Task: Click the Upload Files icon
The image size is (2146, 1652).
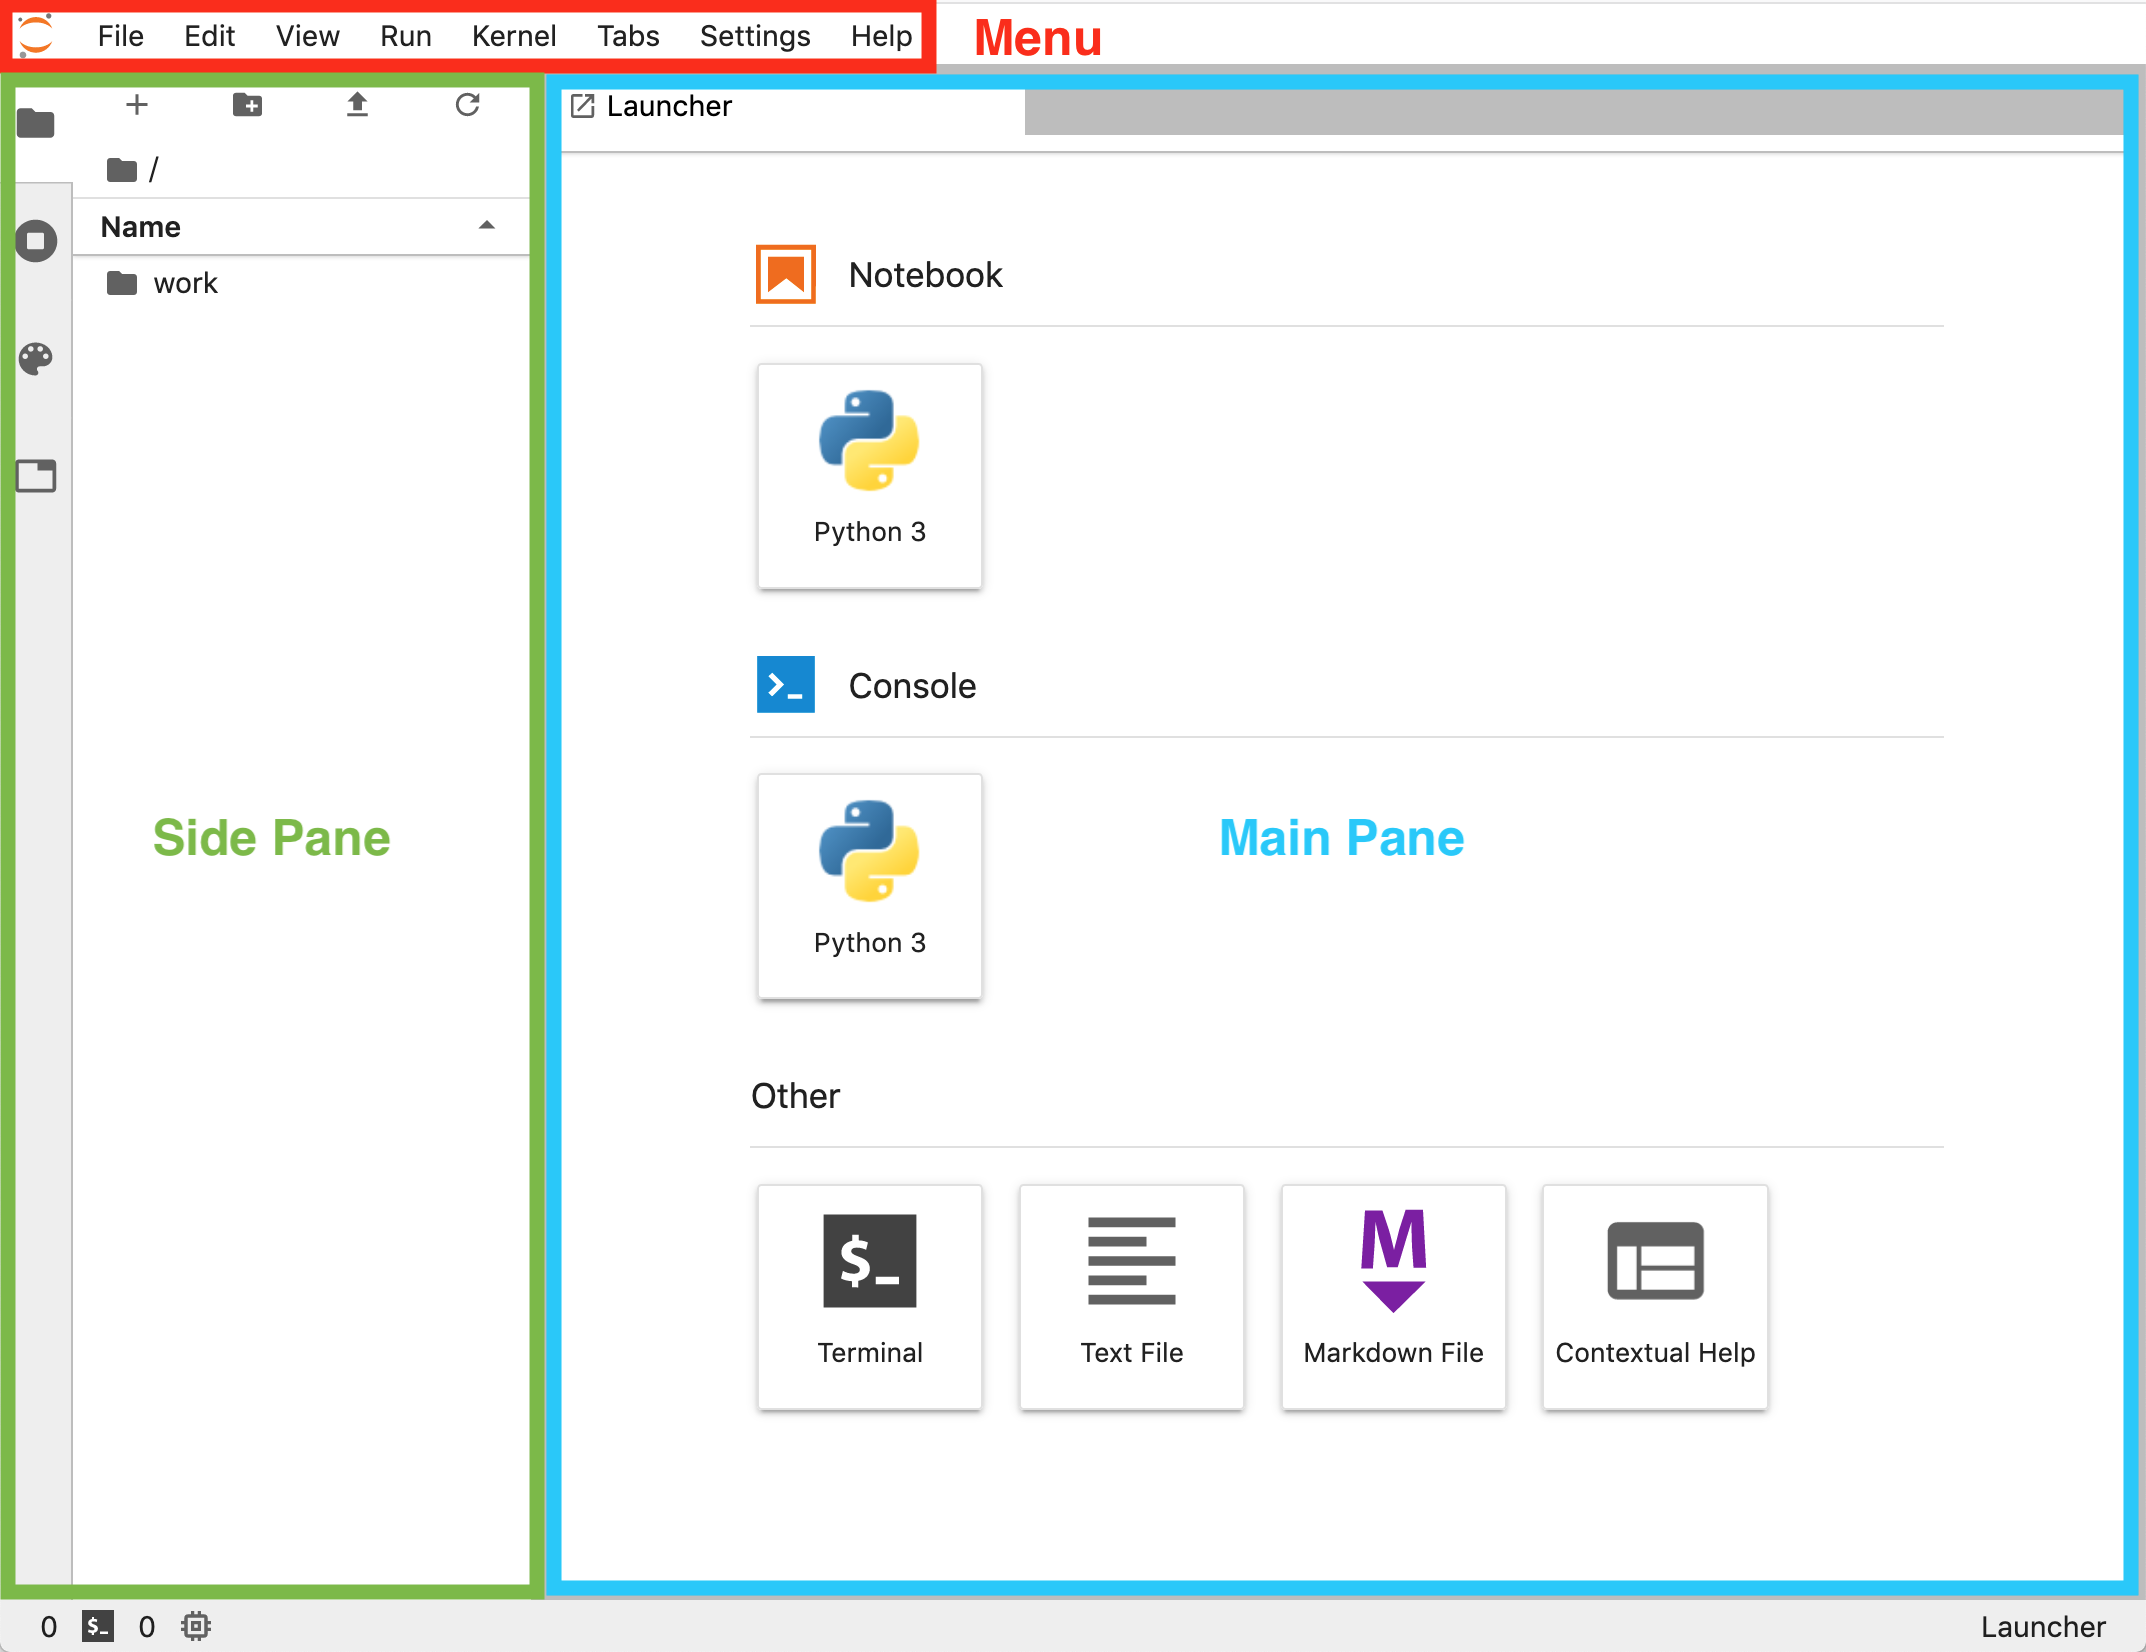Action: coord(357,104)
